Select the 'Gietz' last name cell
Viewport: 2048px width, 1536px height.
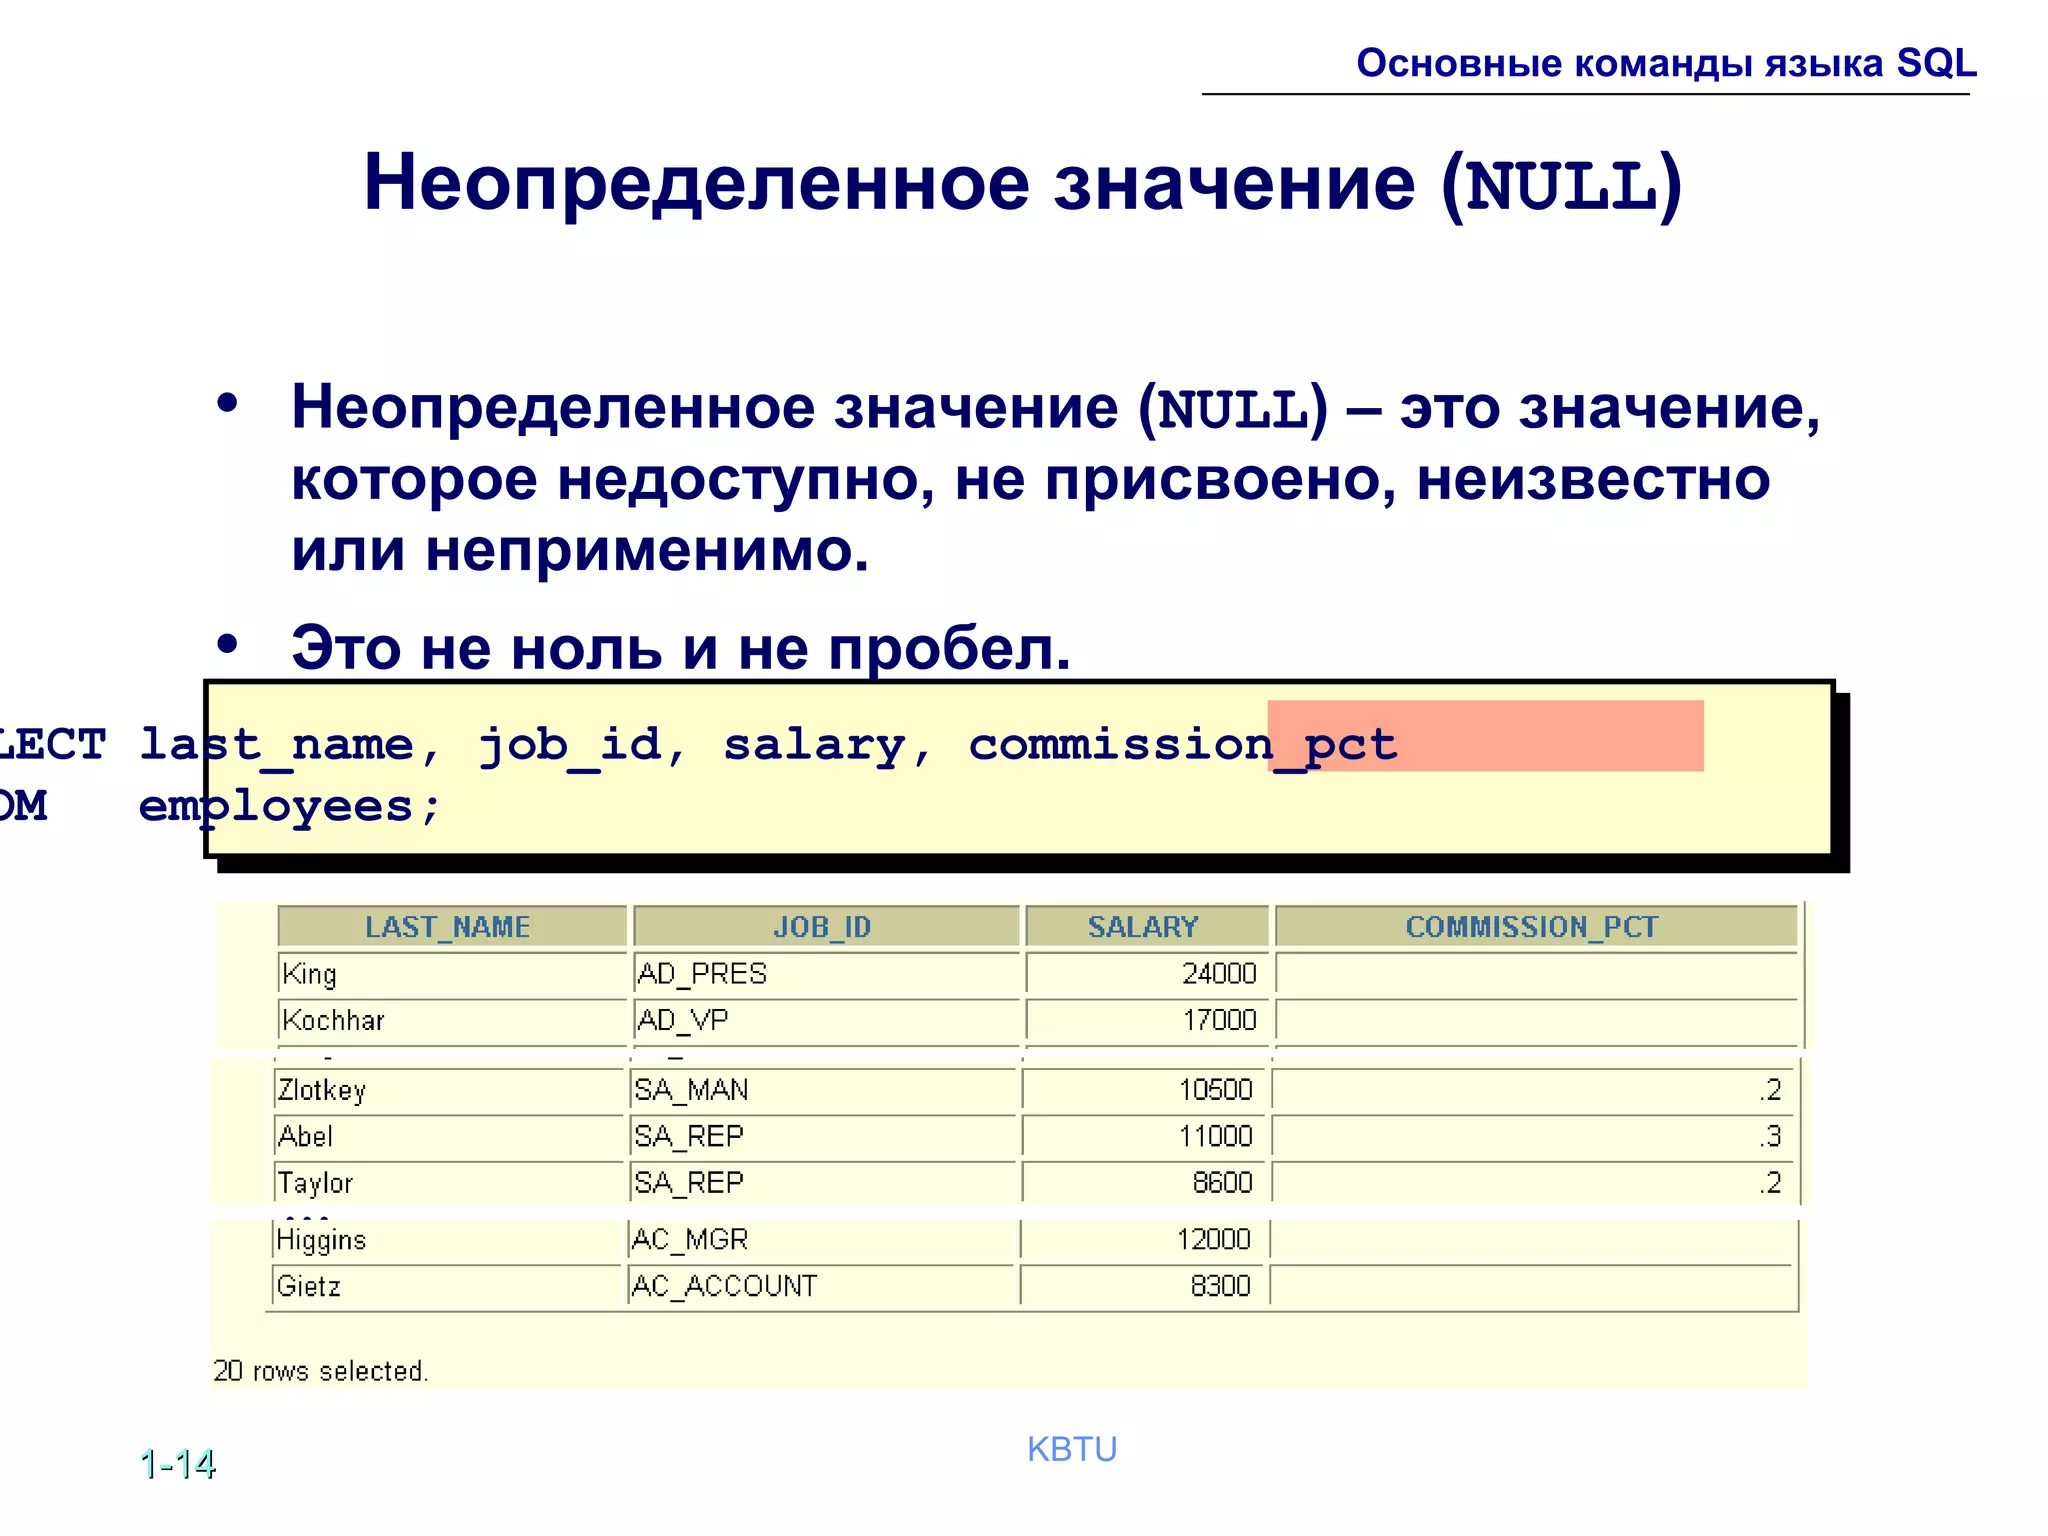pyautogui.click(x=446, y=1285)
